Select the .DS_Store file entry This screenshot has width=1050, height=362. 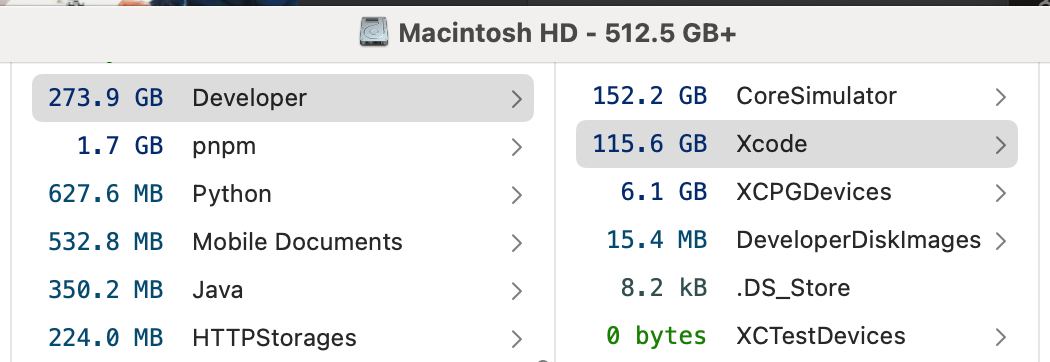click(x=797, y=288)
